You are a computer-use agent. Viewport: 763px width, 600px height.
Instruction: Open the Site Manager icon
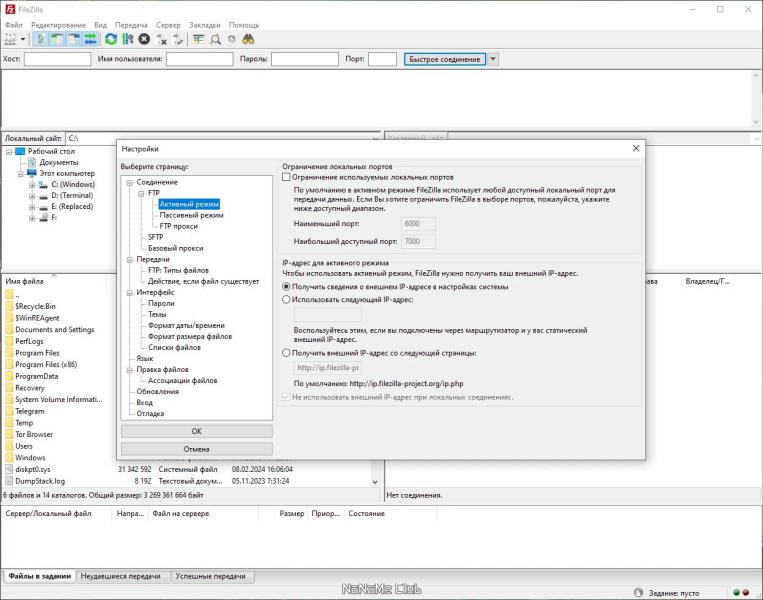click(x=11, y=39)
